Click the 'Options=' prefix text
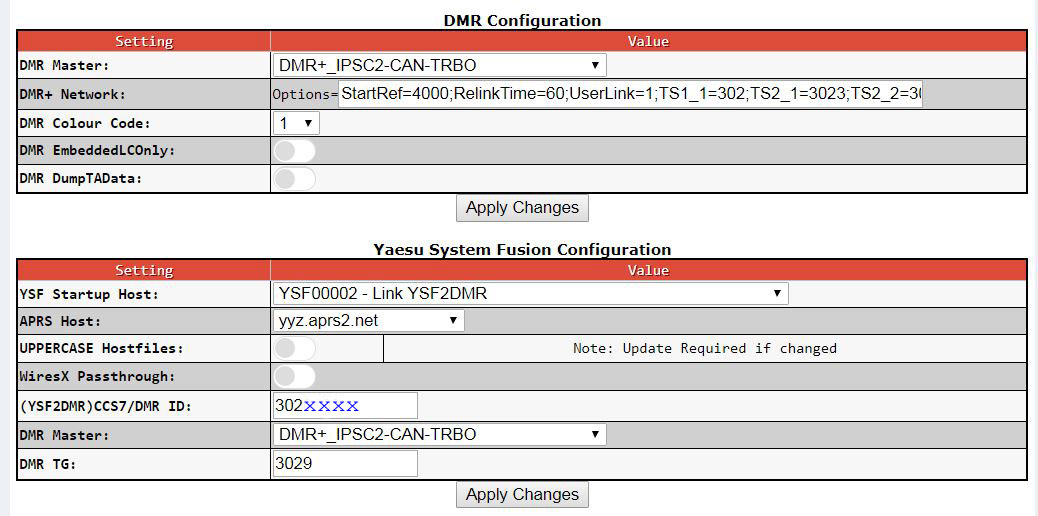This screenshot has height=516, width=1038. pyautogui.click(x=305, y=95)
